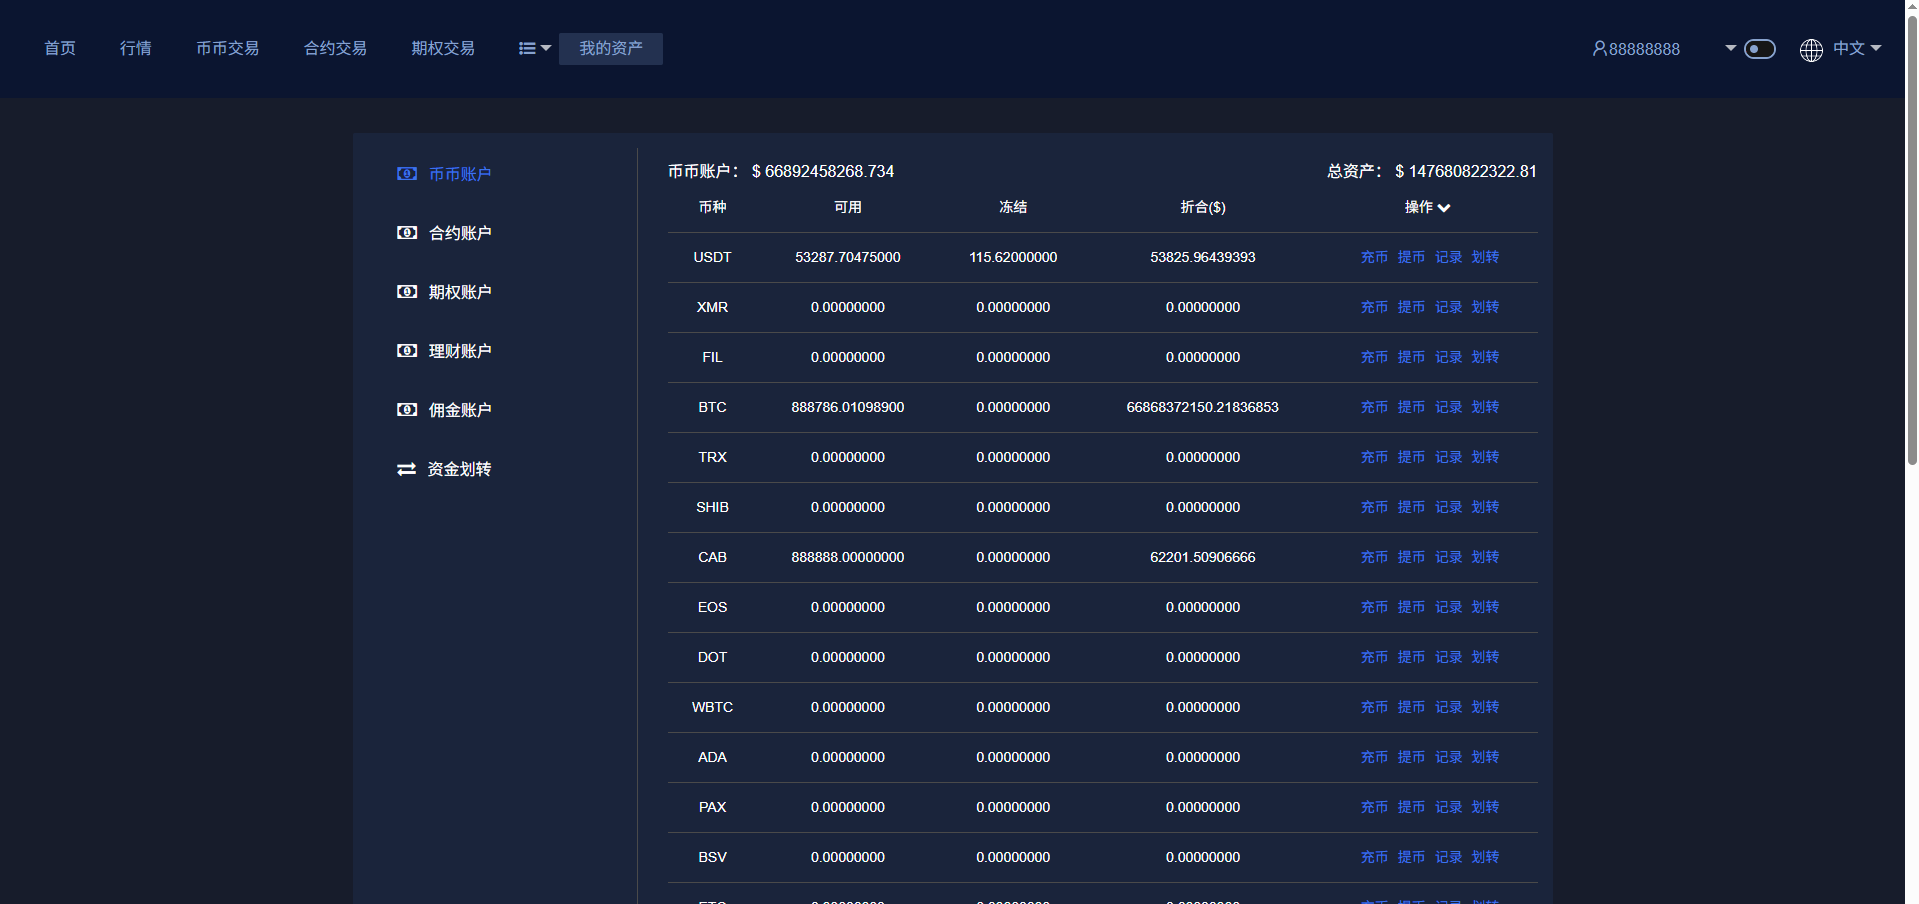1919x904 pixels.
Task: Click 划转 in the DOT row
Action: pyautogui.click(x=1485, y=657)
